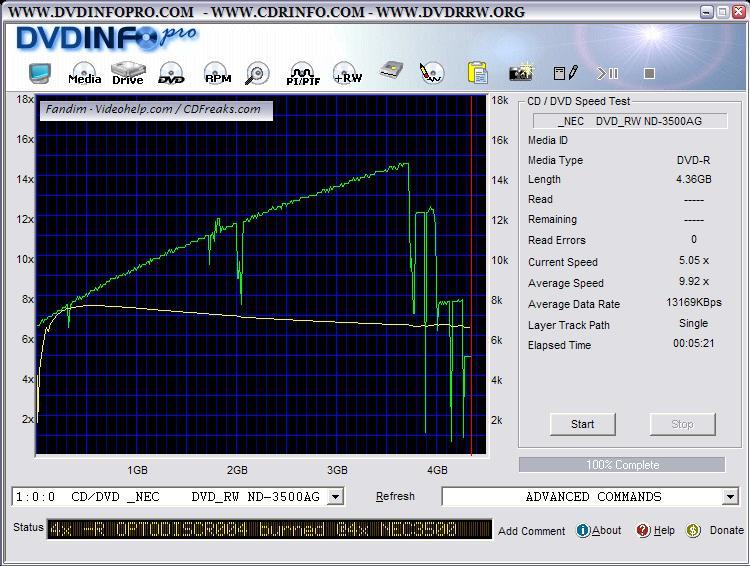750x566 pixels.
Task: Click the Read Errors label
Action: tap(556, 240)
